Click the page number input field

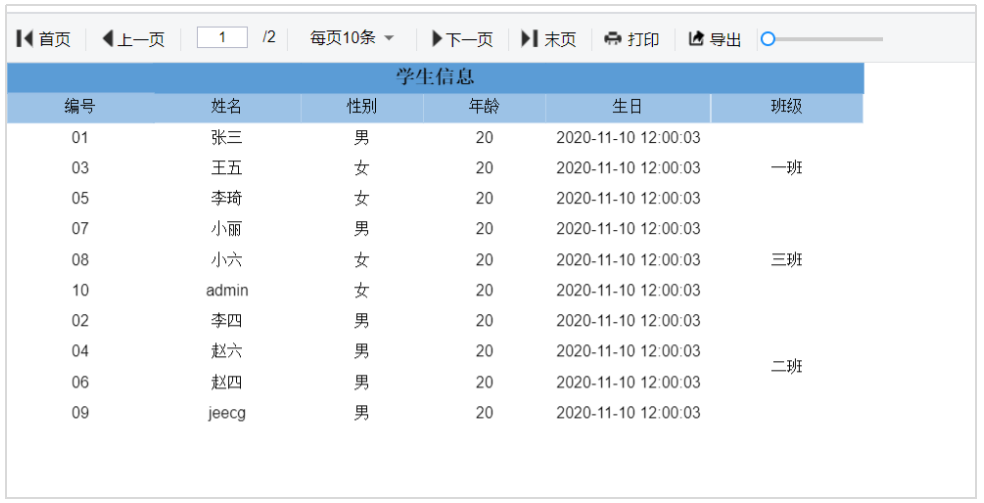[222, 38]
